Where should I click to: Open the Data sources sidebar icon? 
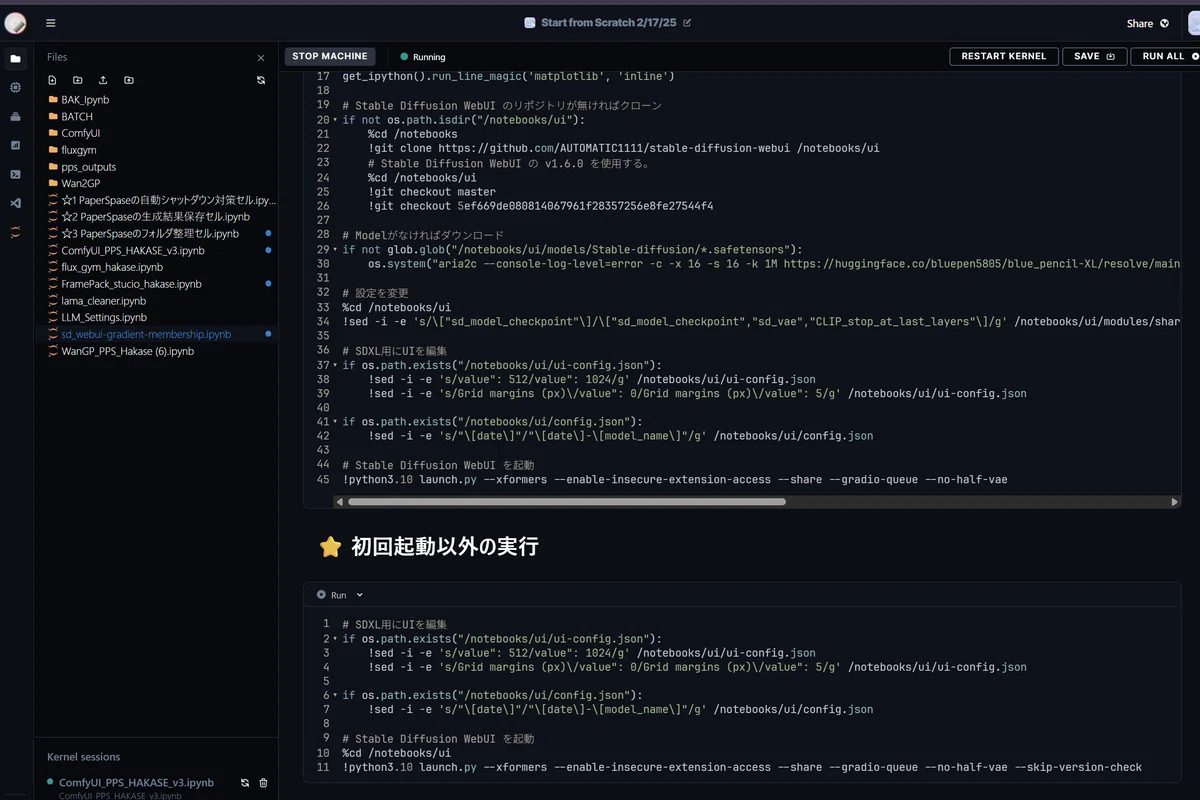point(15,116)
